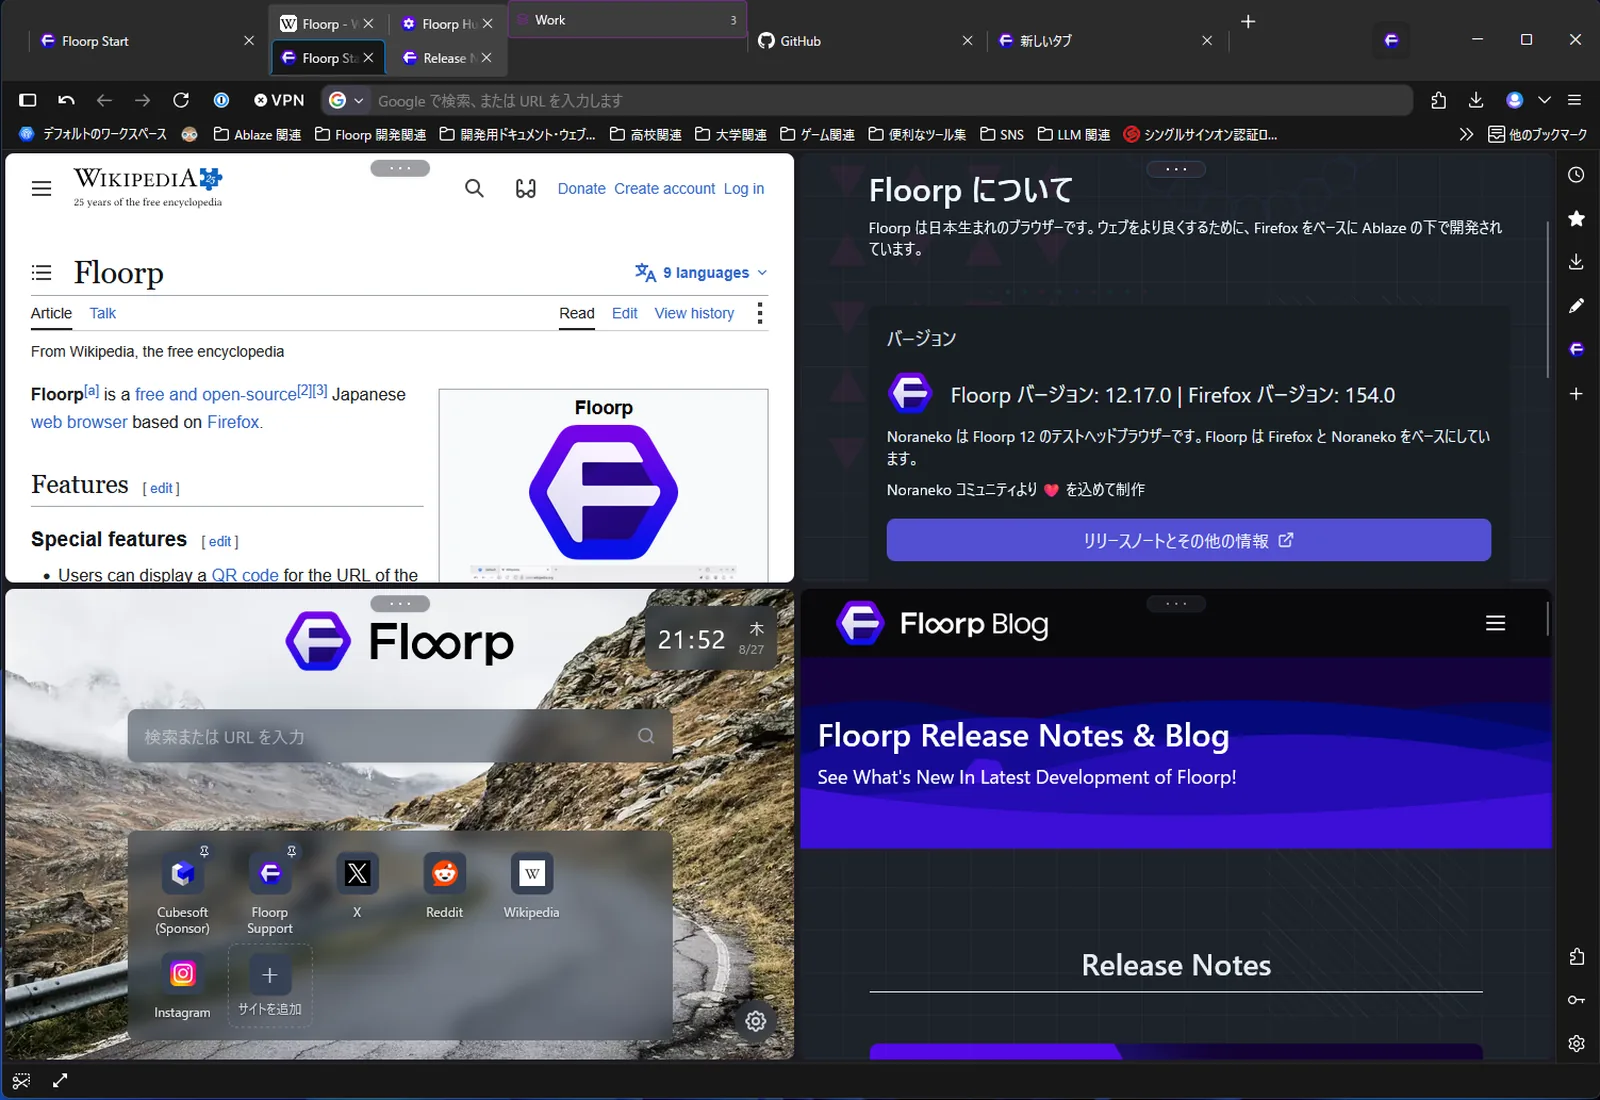Add a new panel with sidebar plus icon

[x=1576, y=394]
